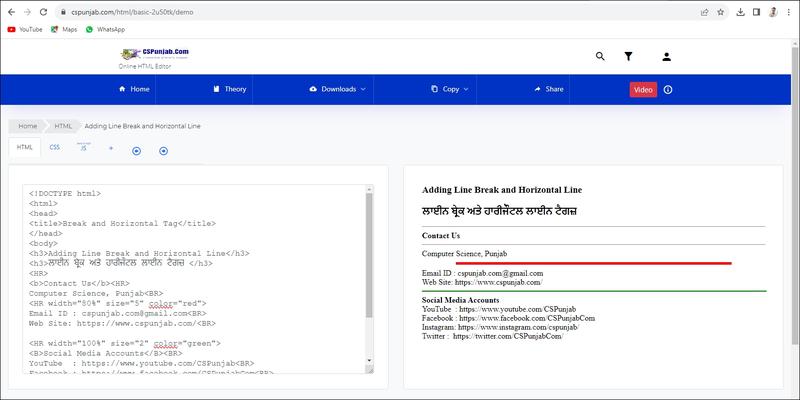800x400 pixels.
Task: Open the user account icon
Action: tap(667, 57)
